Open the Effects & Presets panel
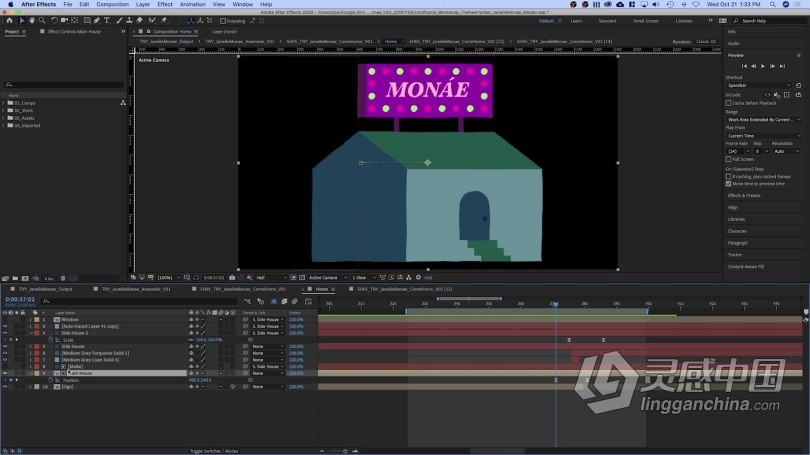810x455 pixels. coord(744,195)
